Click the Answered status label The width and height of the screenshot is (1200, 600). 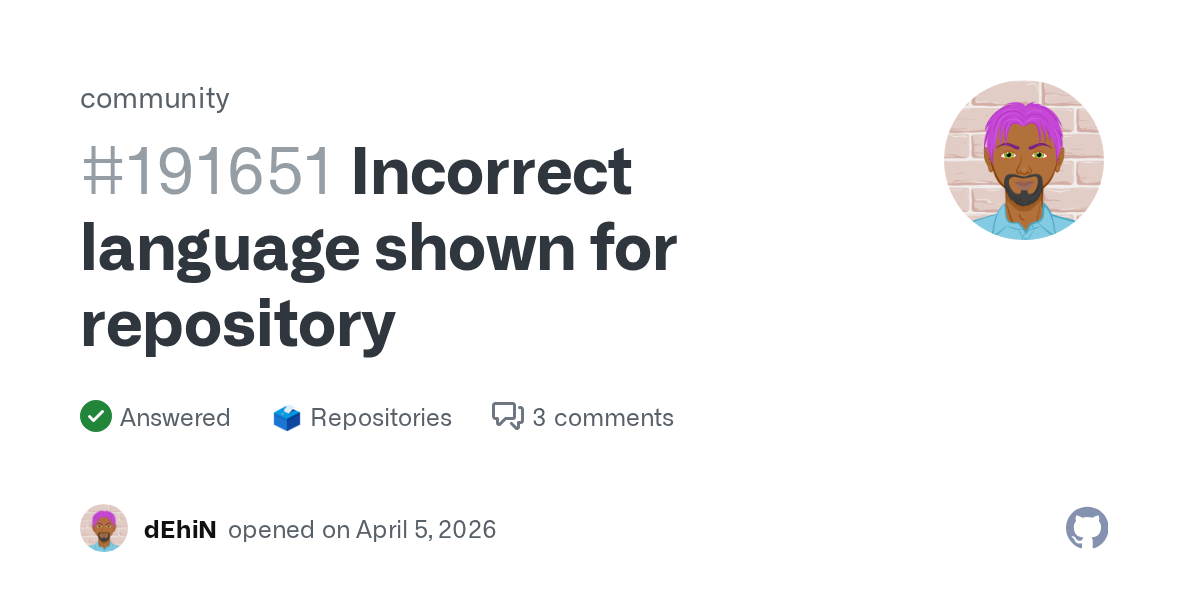[x=175, y=417]
